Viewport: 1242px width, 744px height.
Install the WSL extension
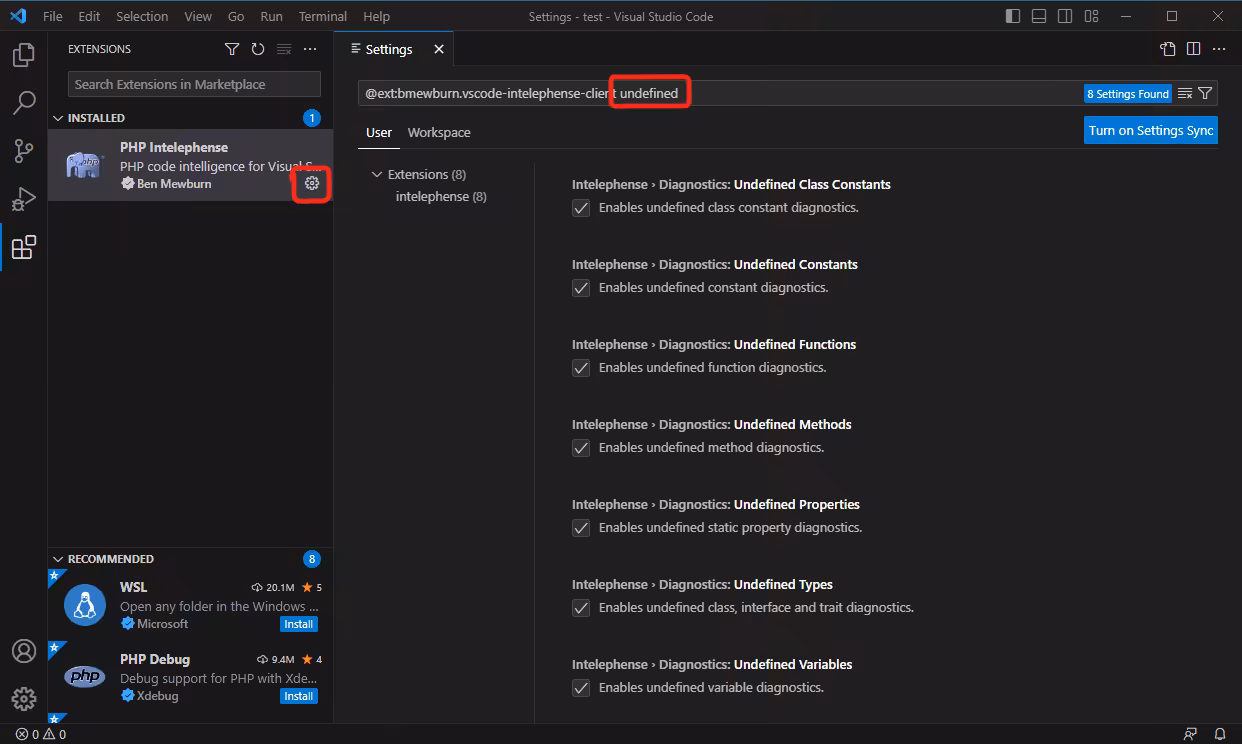(299, 624)
